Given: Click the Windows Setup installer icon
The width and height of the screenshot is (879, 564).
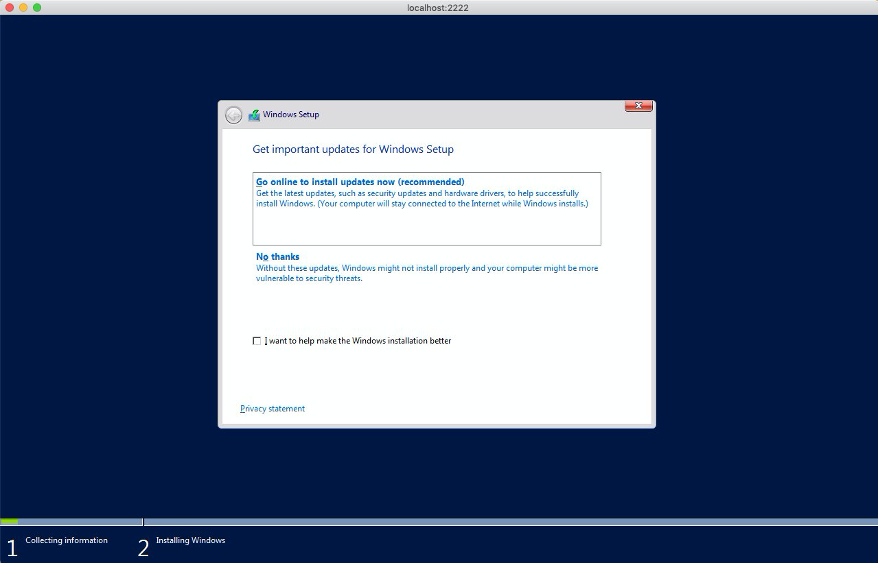Looking at the screenshot, I should pos(254,115).
